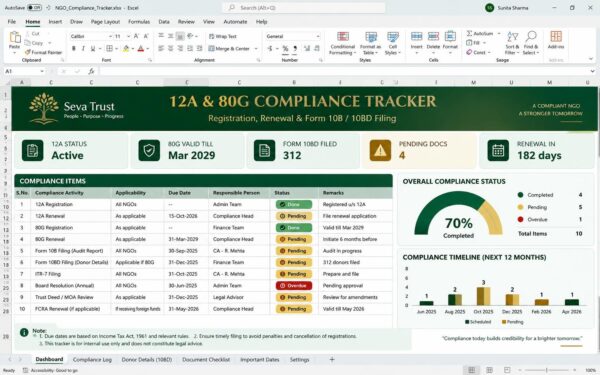Add a new sheet with the plus button

(332, 360)
